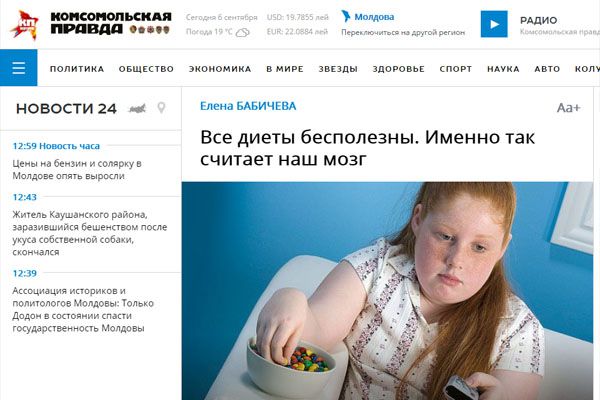
Task: Open author link Елена БАБИЧЕВА
Action: (x=248, y=106)
